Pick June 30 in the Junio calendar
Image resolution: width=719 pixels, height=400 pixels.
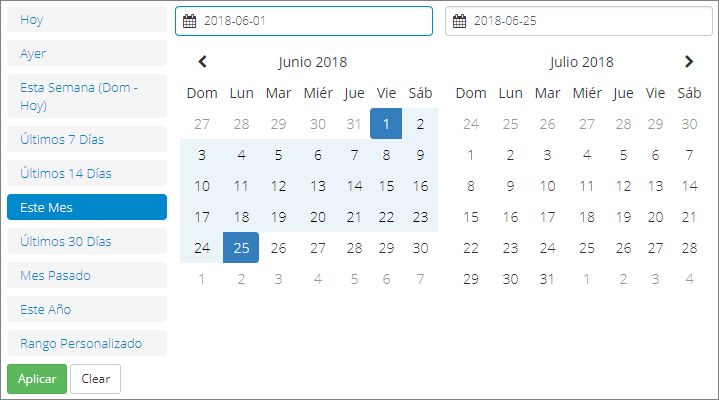[x=420, y=248]
